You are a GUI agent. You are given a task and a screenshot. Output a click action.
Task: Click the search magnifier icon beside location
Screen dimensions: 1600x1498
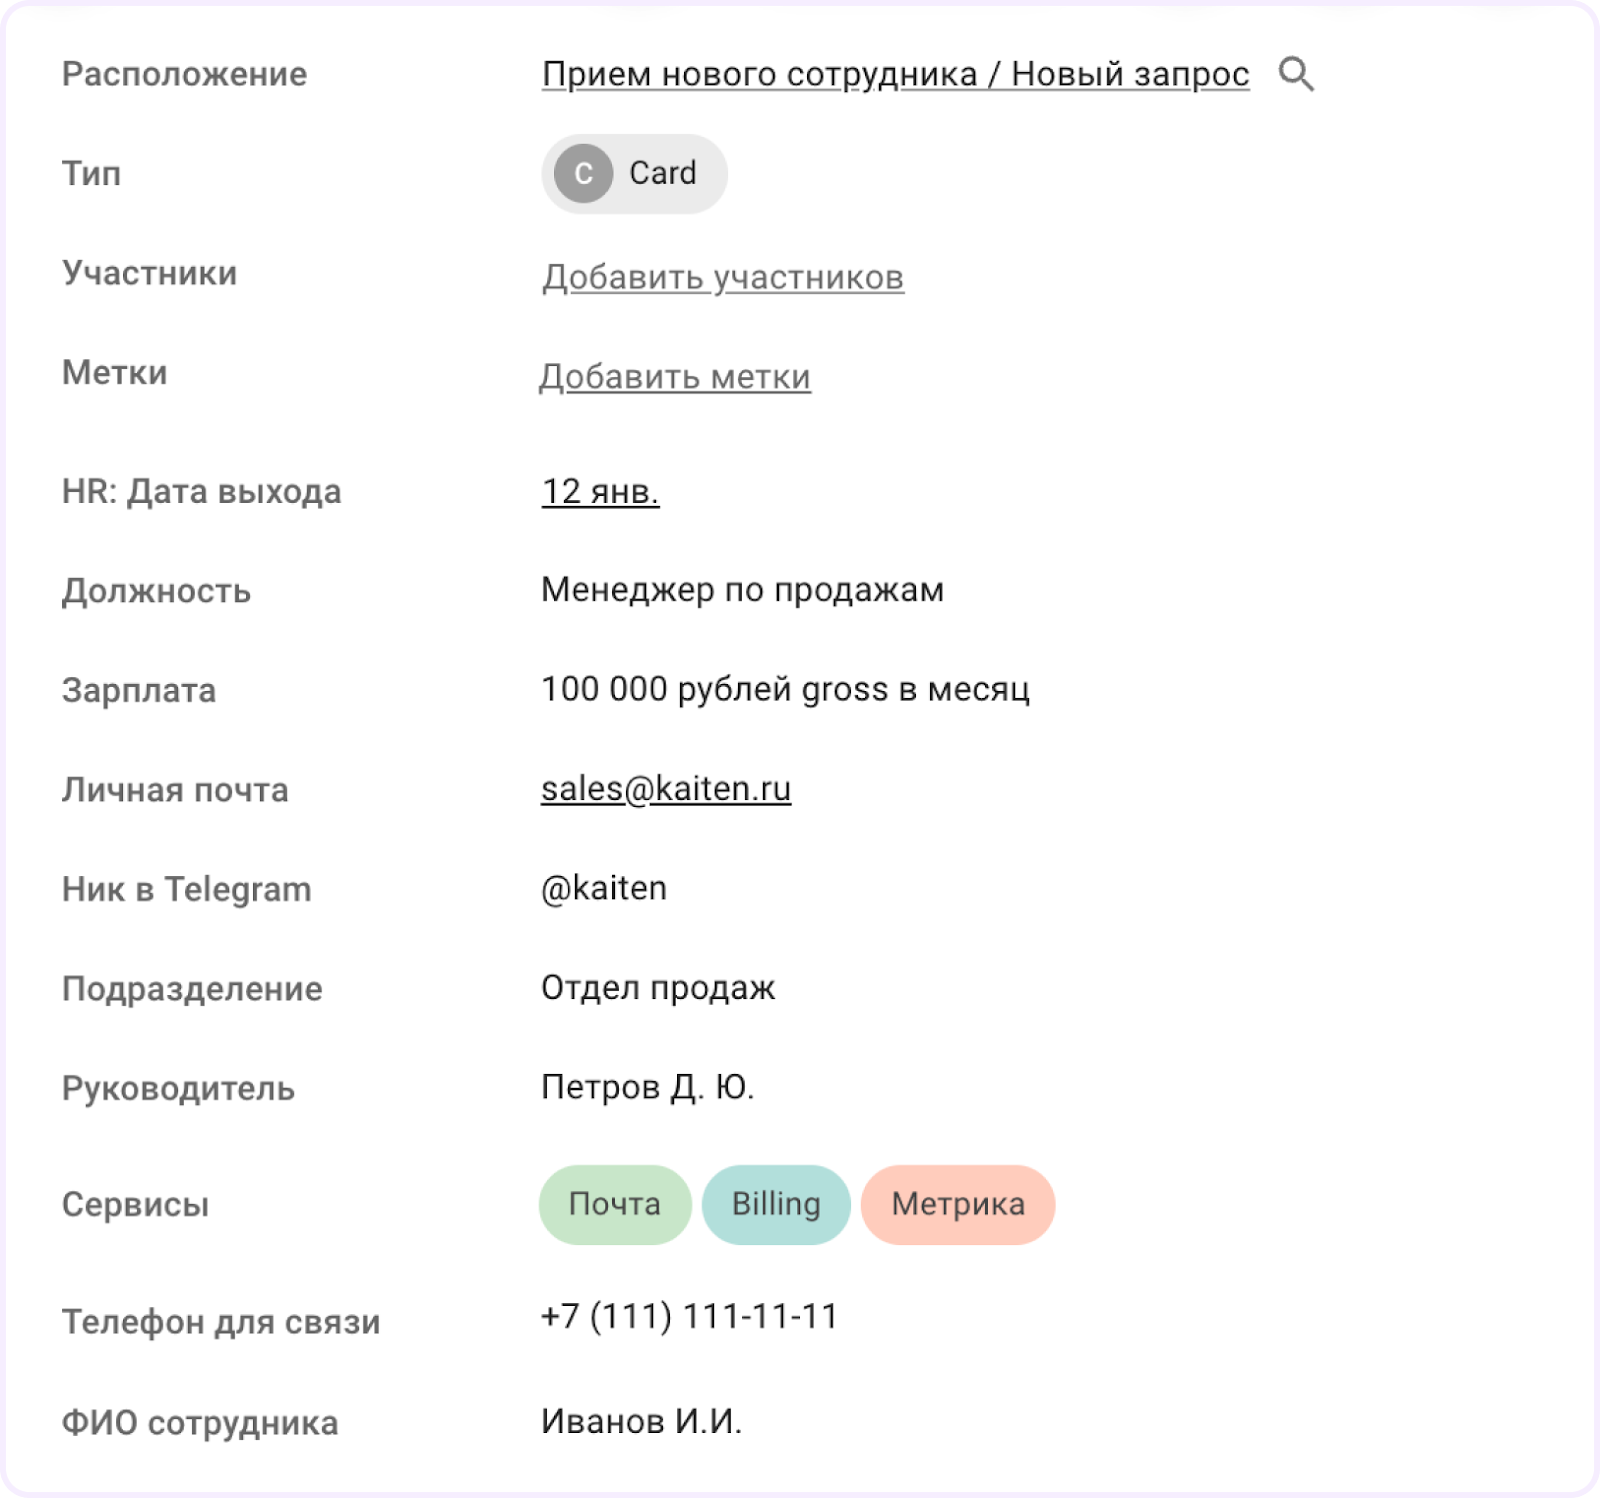tap(1296, 74)
